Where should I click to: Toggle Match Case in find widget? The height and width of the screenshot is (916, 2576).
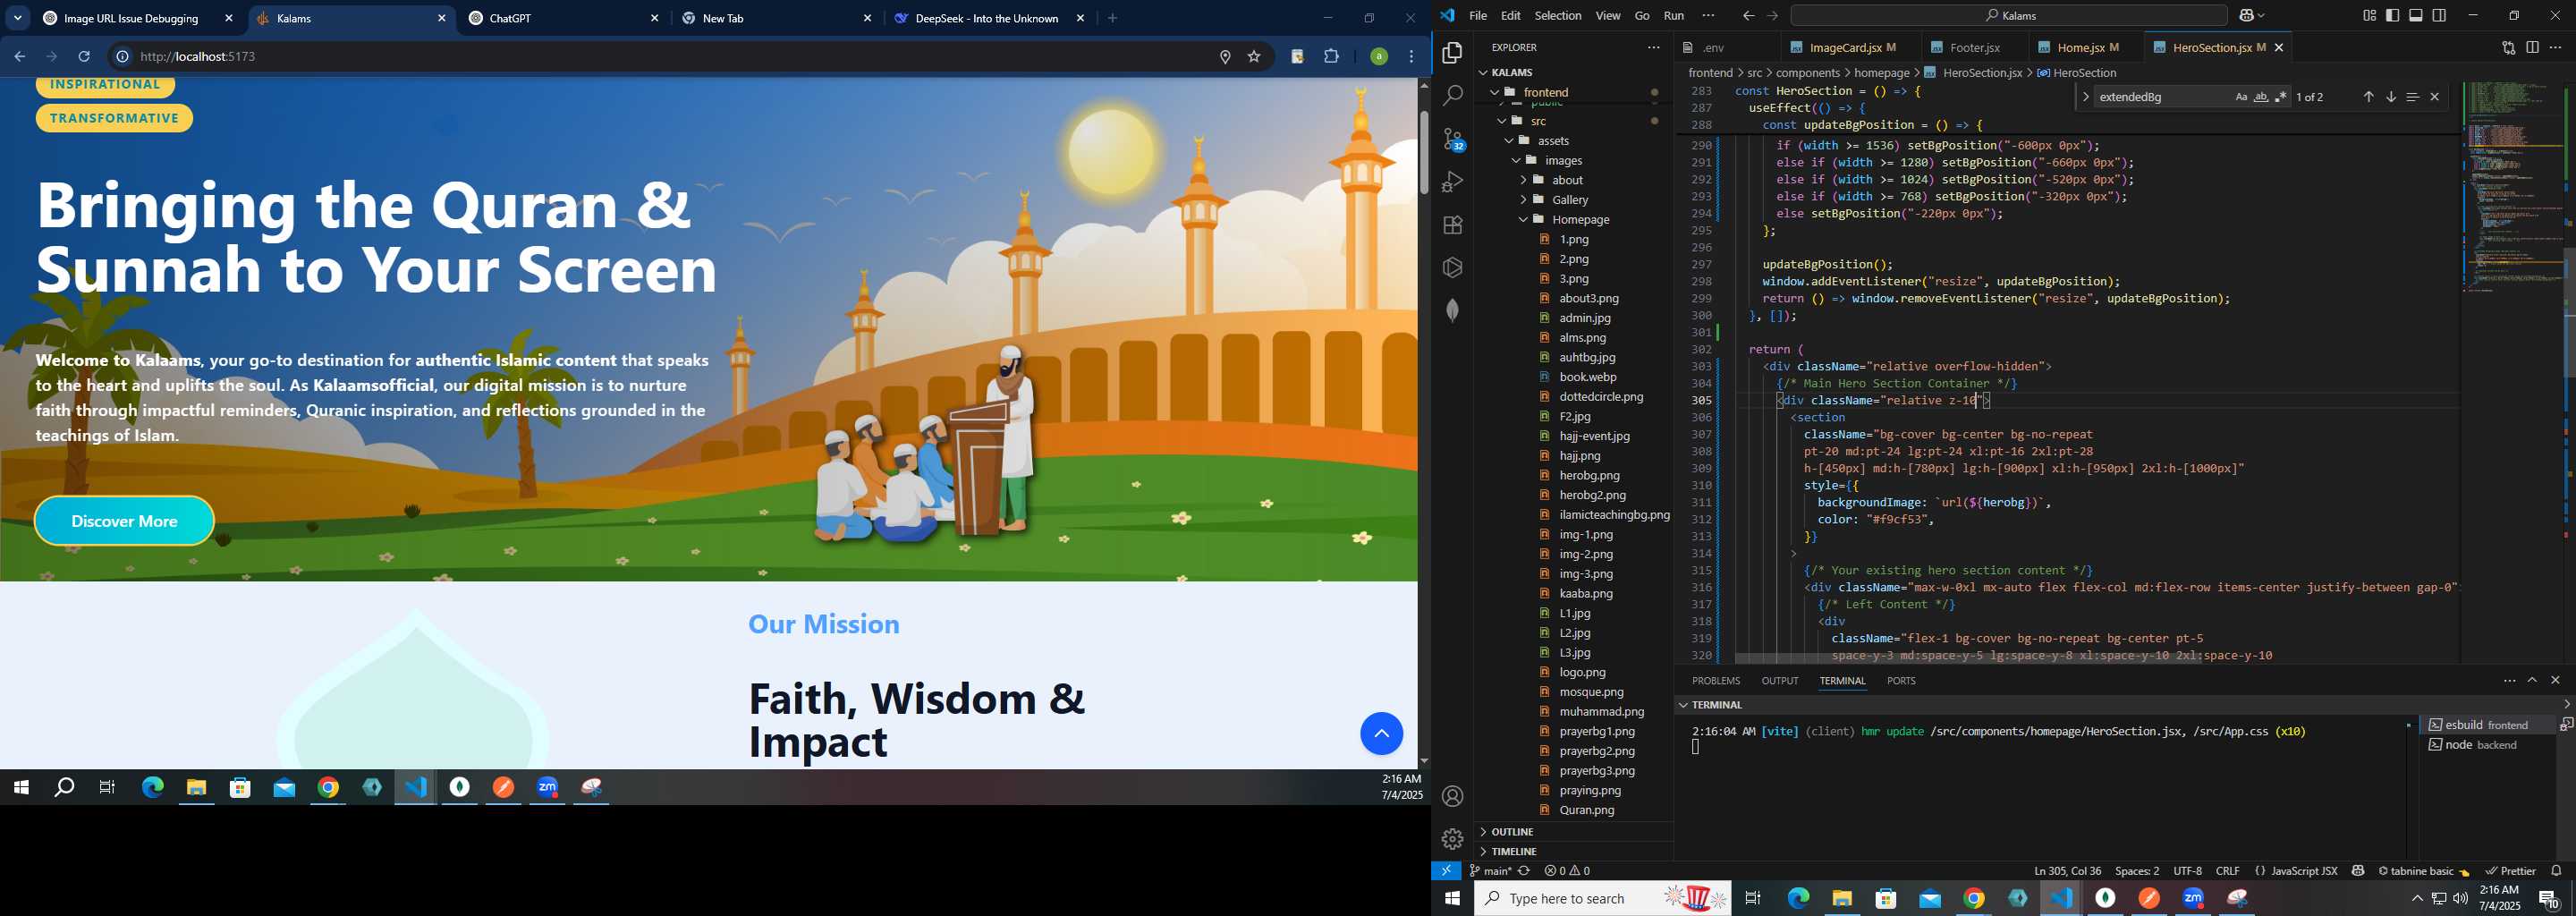[x=2240, y=97]
